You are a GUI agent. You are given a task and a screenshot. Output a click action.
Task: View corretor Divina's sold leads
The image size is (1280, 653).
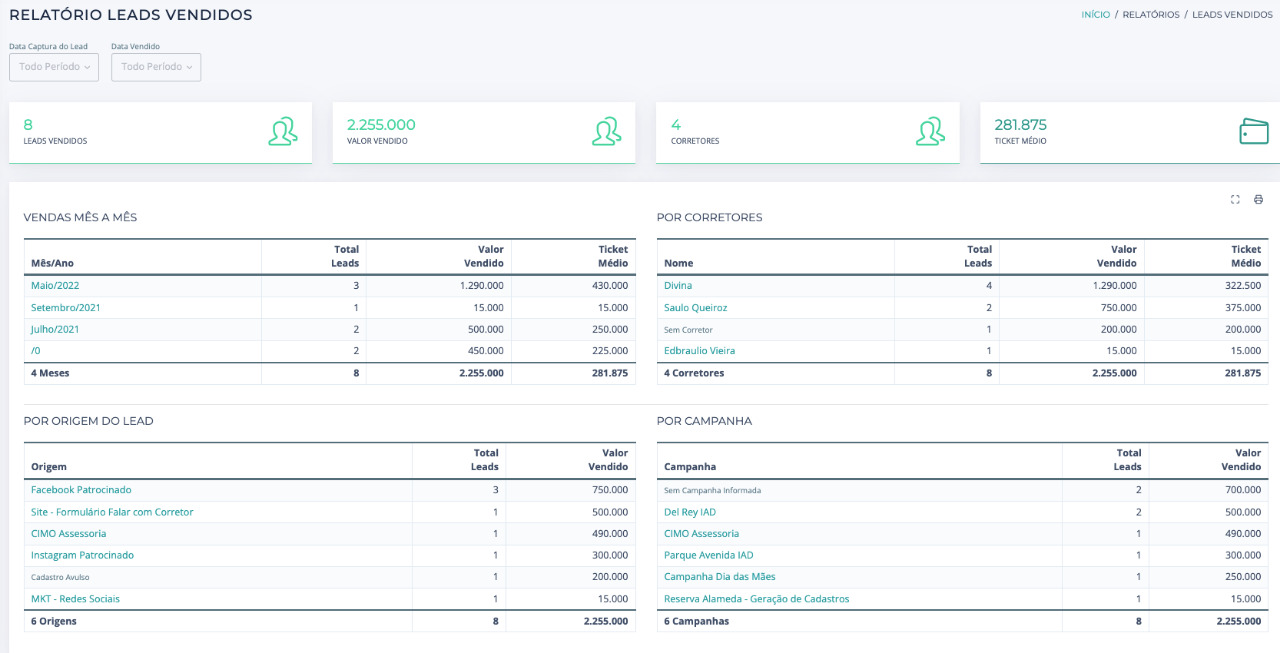pyautogui.click(x=678, y=285)
